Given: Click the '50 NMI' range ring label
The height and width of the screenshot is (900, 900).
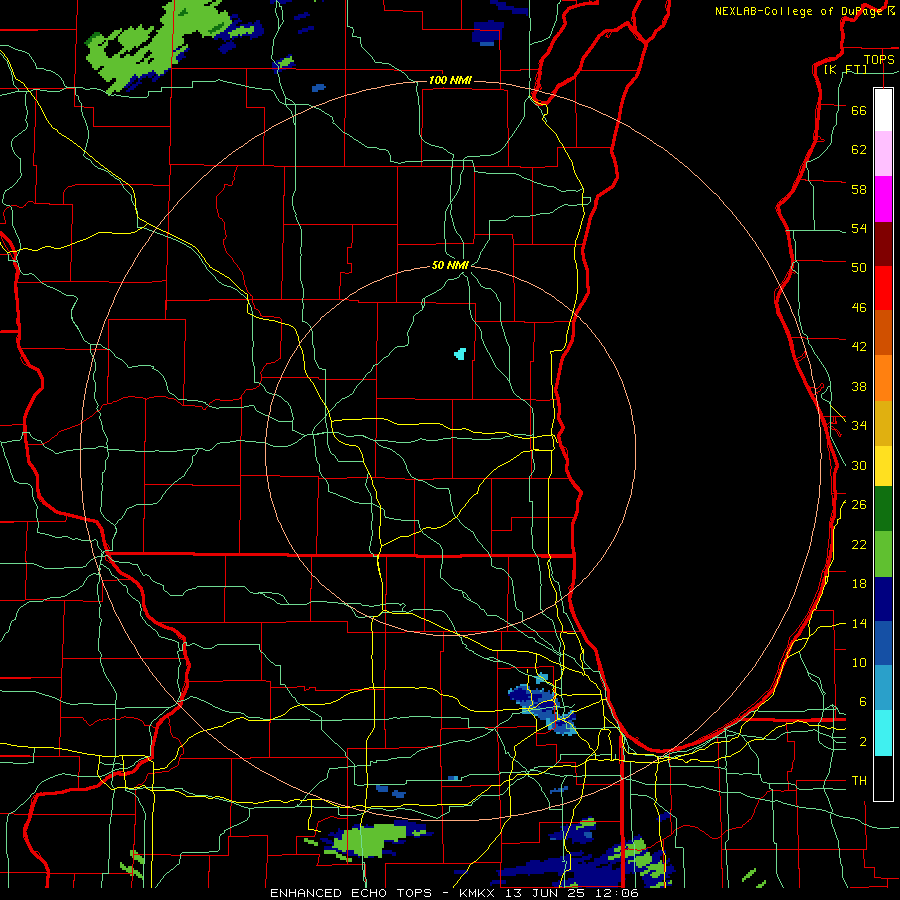Looking at the screenshot, I should point(450,265).
